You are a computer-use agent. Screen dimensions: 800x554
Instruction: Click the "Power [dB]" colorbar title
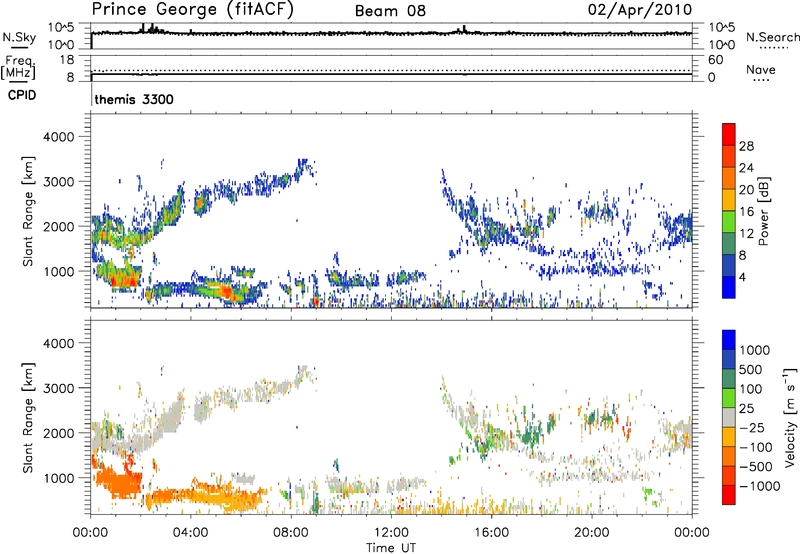coord(763,211)
